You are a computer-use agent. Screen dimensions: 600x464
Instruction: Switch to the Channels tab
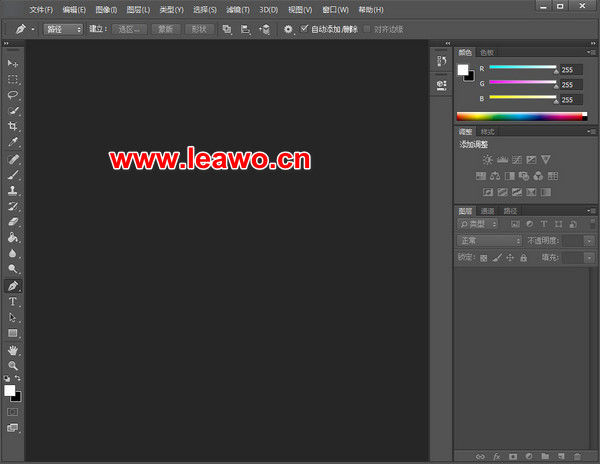487,211
